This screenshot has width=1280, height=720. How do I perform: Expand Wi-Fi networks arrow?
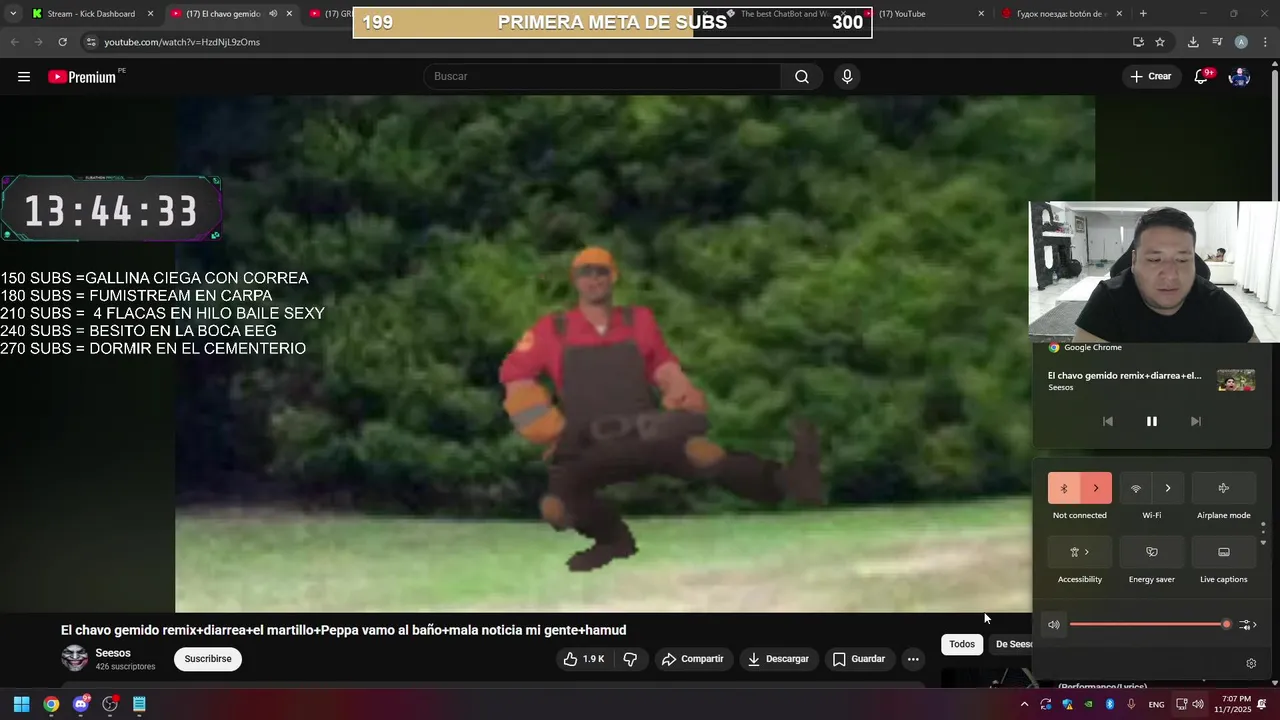(1168, 488)
